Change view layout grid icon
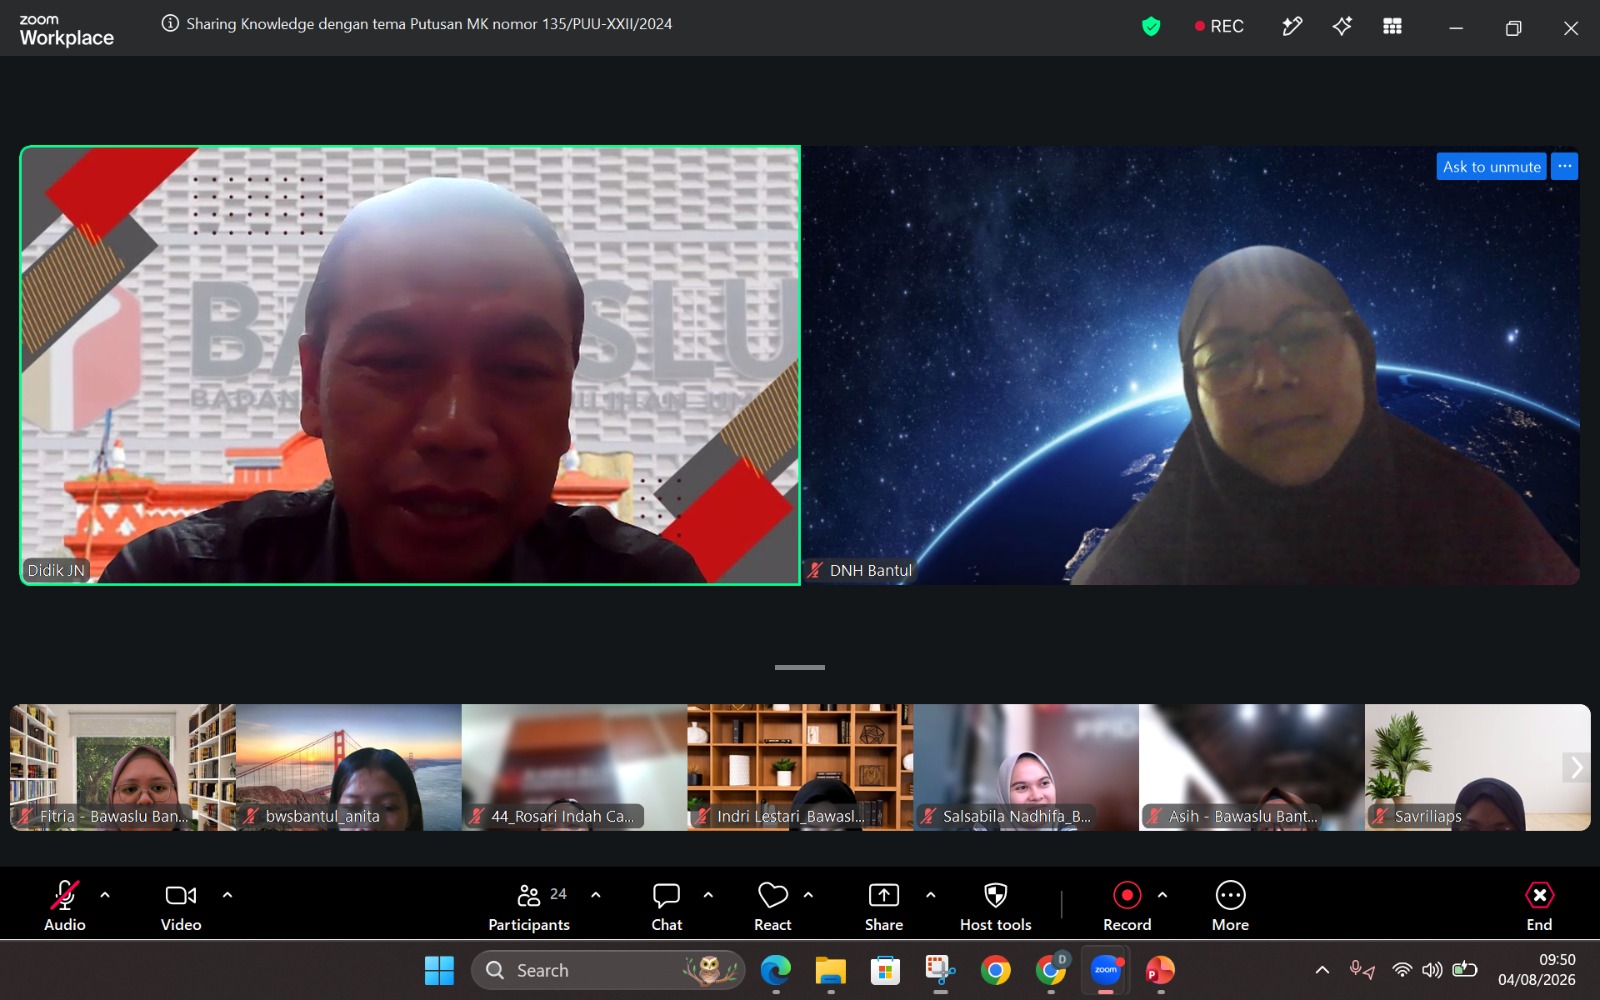The height and width of the screenshot is (1000, 1600). coord(1392,27)
